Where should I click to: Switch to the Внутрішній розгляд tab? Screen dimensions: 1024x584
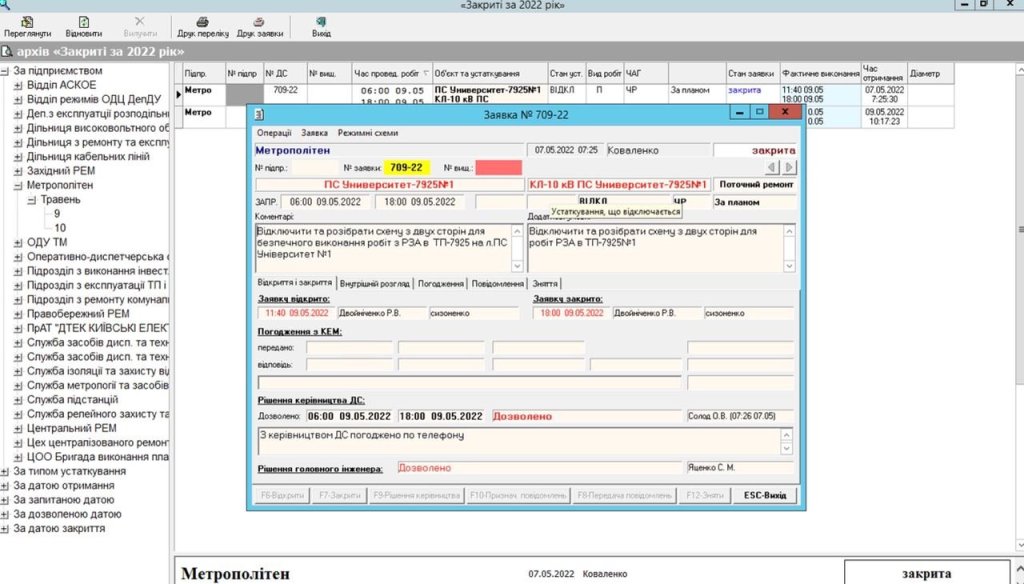374,284
